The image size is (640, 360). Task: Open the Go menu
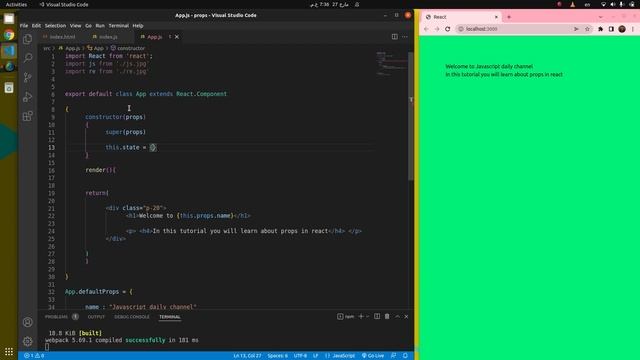(88, 25)
